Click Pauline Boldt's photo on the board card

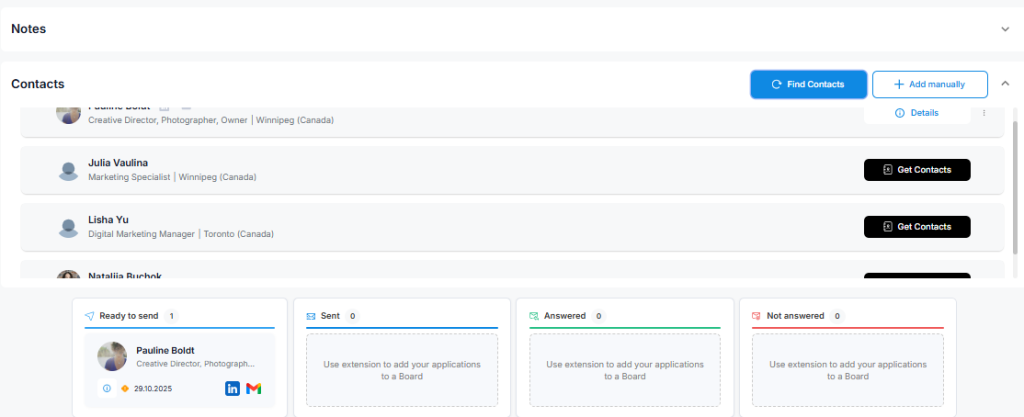pyautogui.click(x=112, y=356)
